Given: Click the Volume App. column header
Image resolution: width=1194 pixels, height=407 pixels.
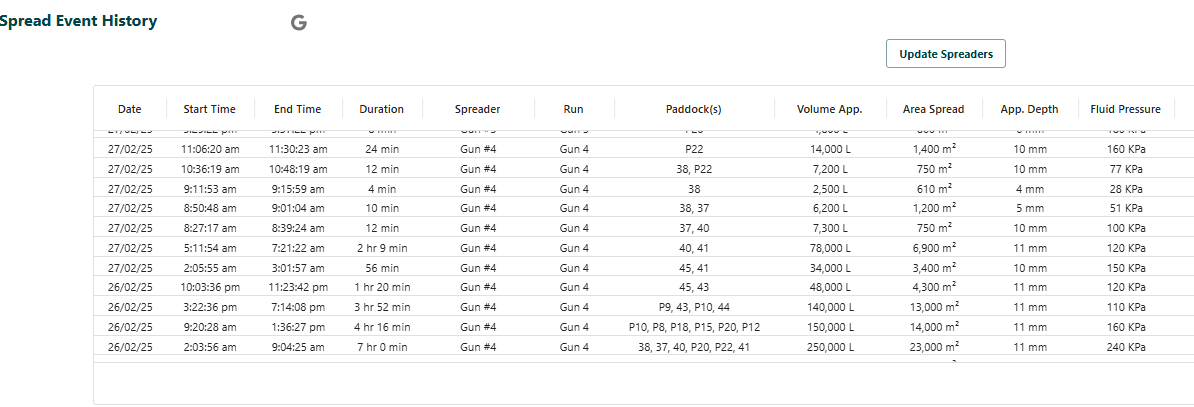Looking at the screenshot, I should click(x=829, y=109).
